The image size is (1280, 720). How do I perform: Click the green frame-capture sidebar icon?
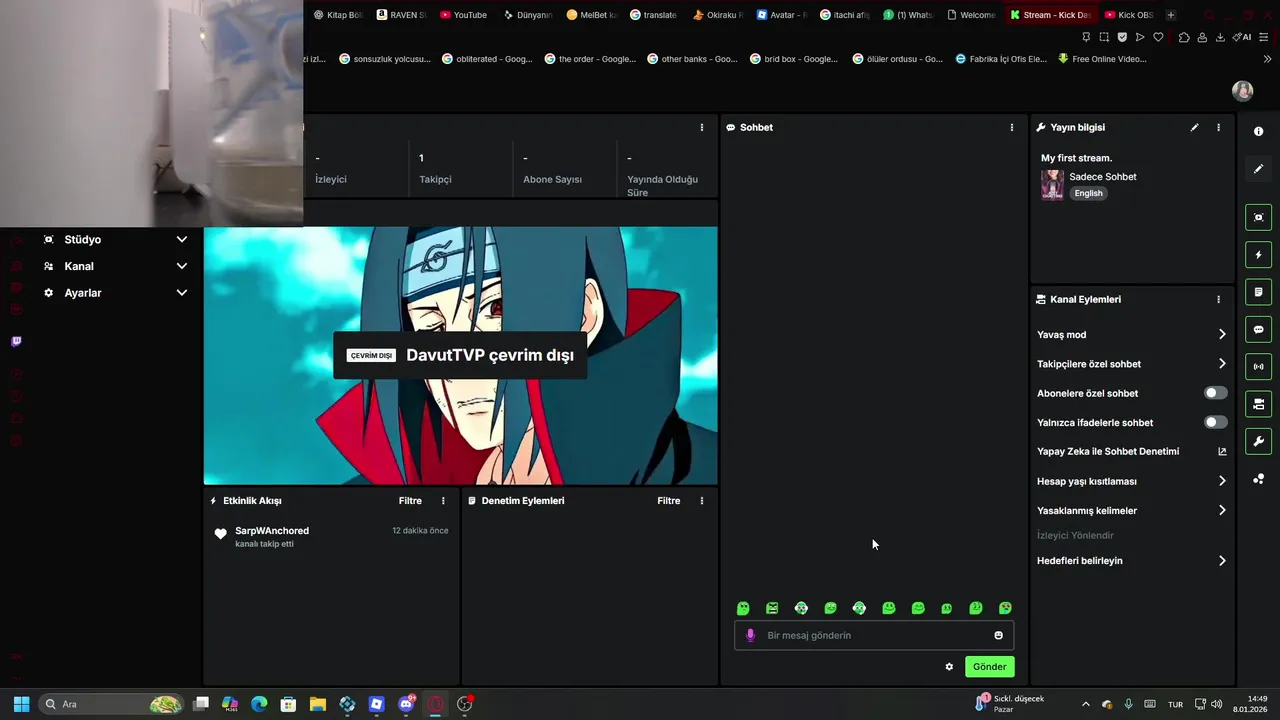(x=1258, y=217)
